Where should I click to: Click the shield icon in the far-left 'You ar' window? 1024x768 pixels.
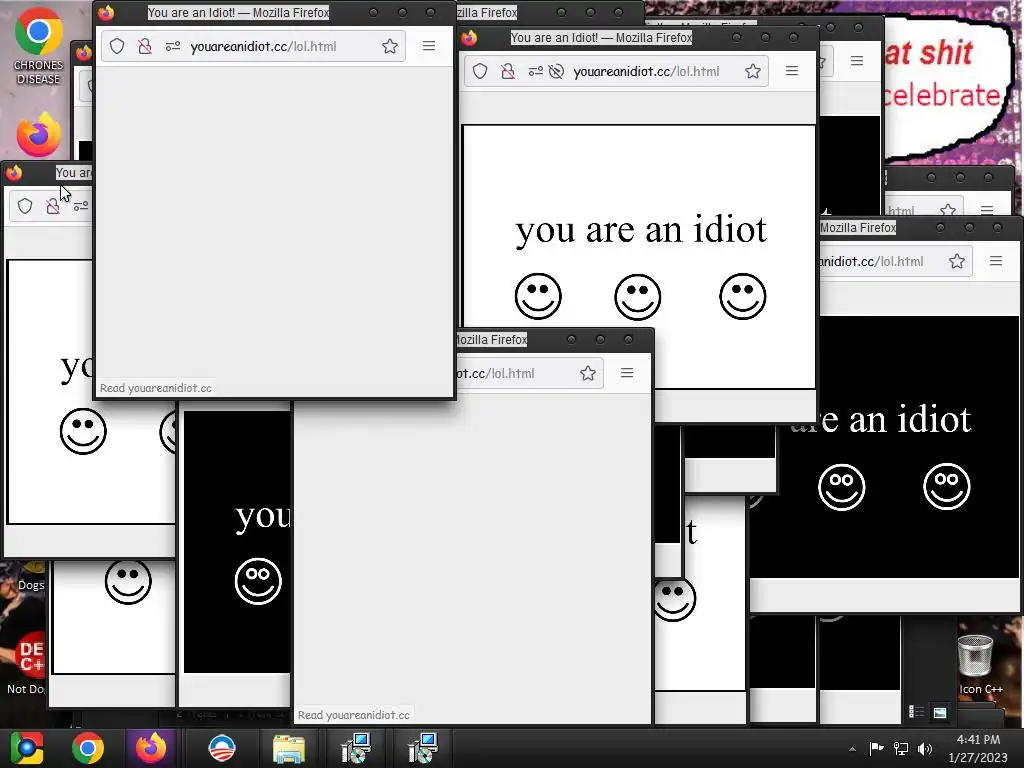(25, 206)
